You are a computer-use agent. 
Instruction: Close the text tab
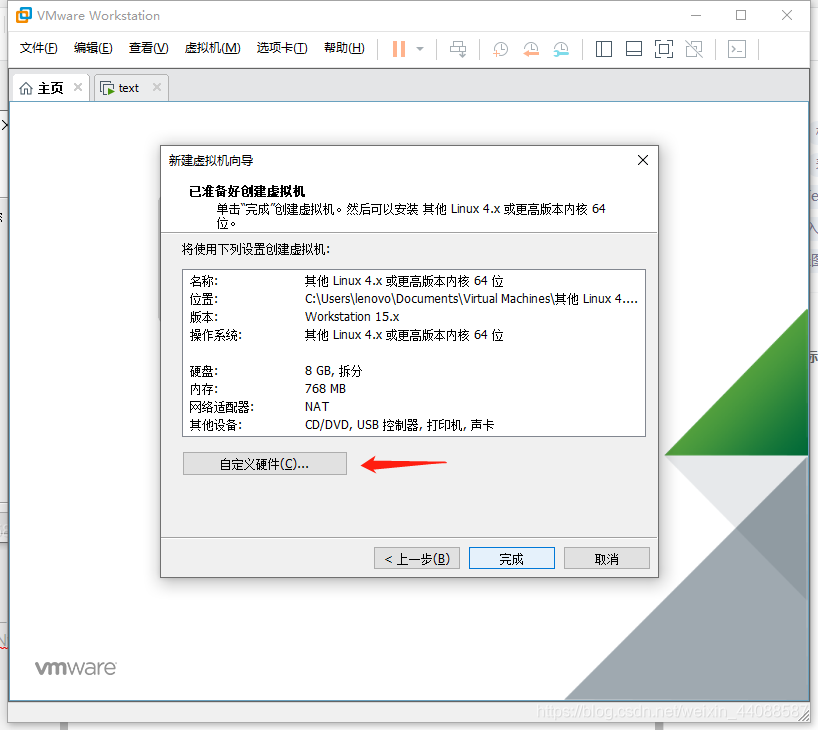point(157,87)
